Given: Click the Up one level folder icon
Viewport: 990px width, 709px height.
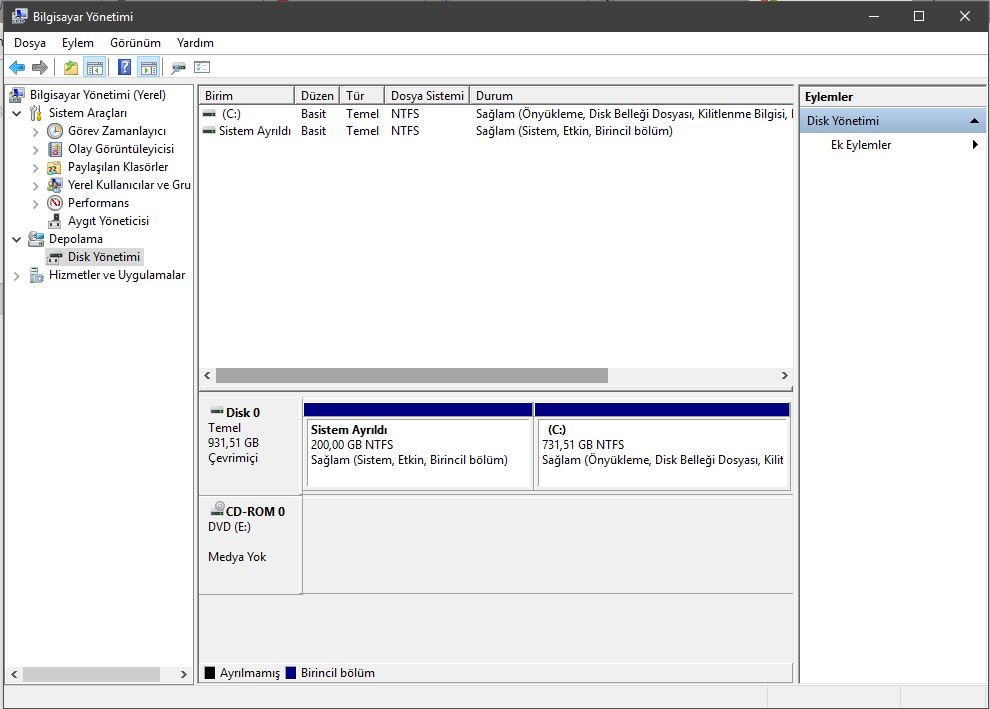Looking at the screenshot, I should tap(71, 67).
